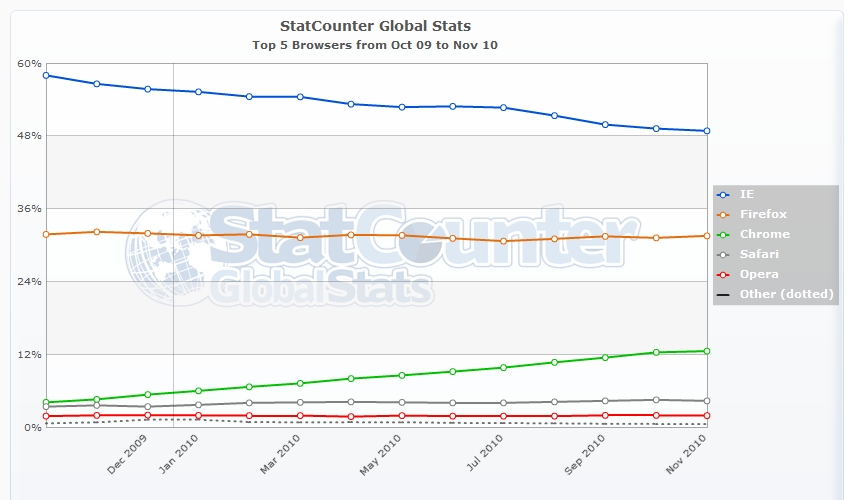
Task: Click the 'Safari' legend label text
Action: [759, 254]
